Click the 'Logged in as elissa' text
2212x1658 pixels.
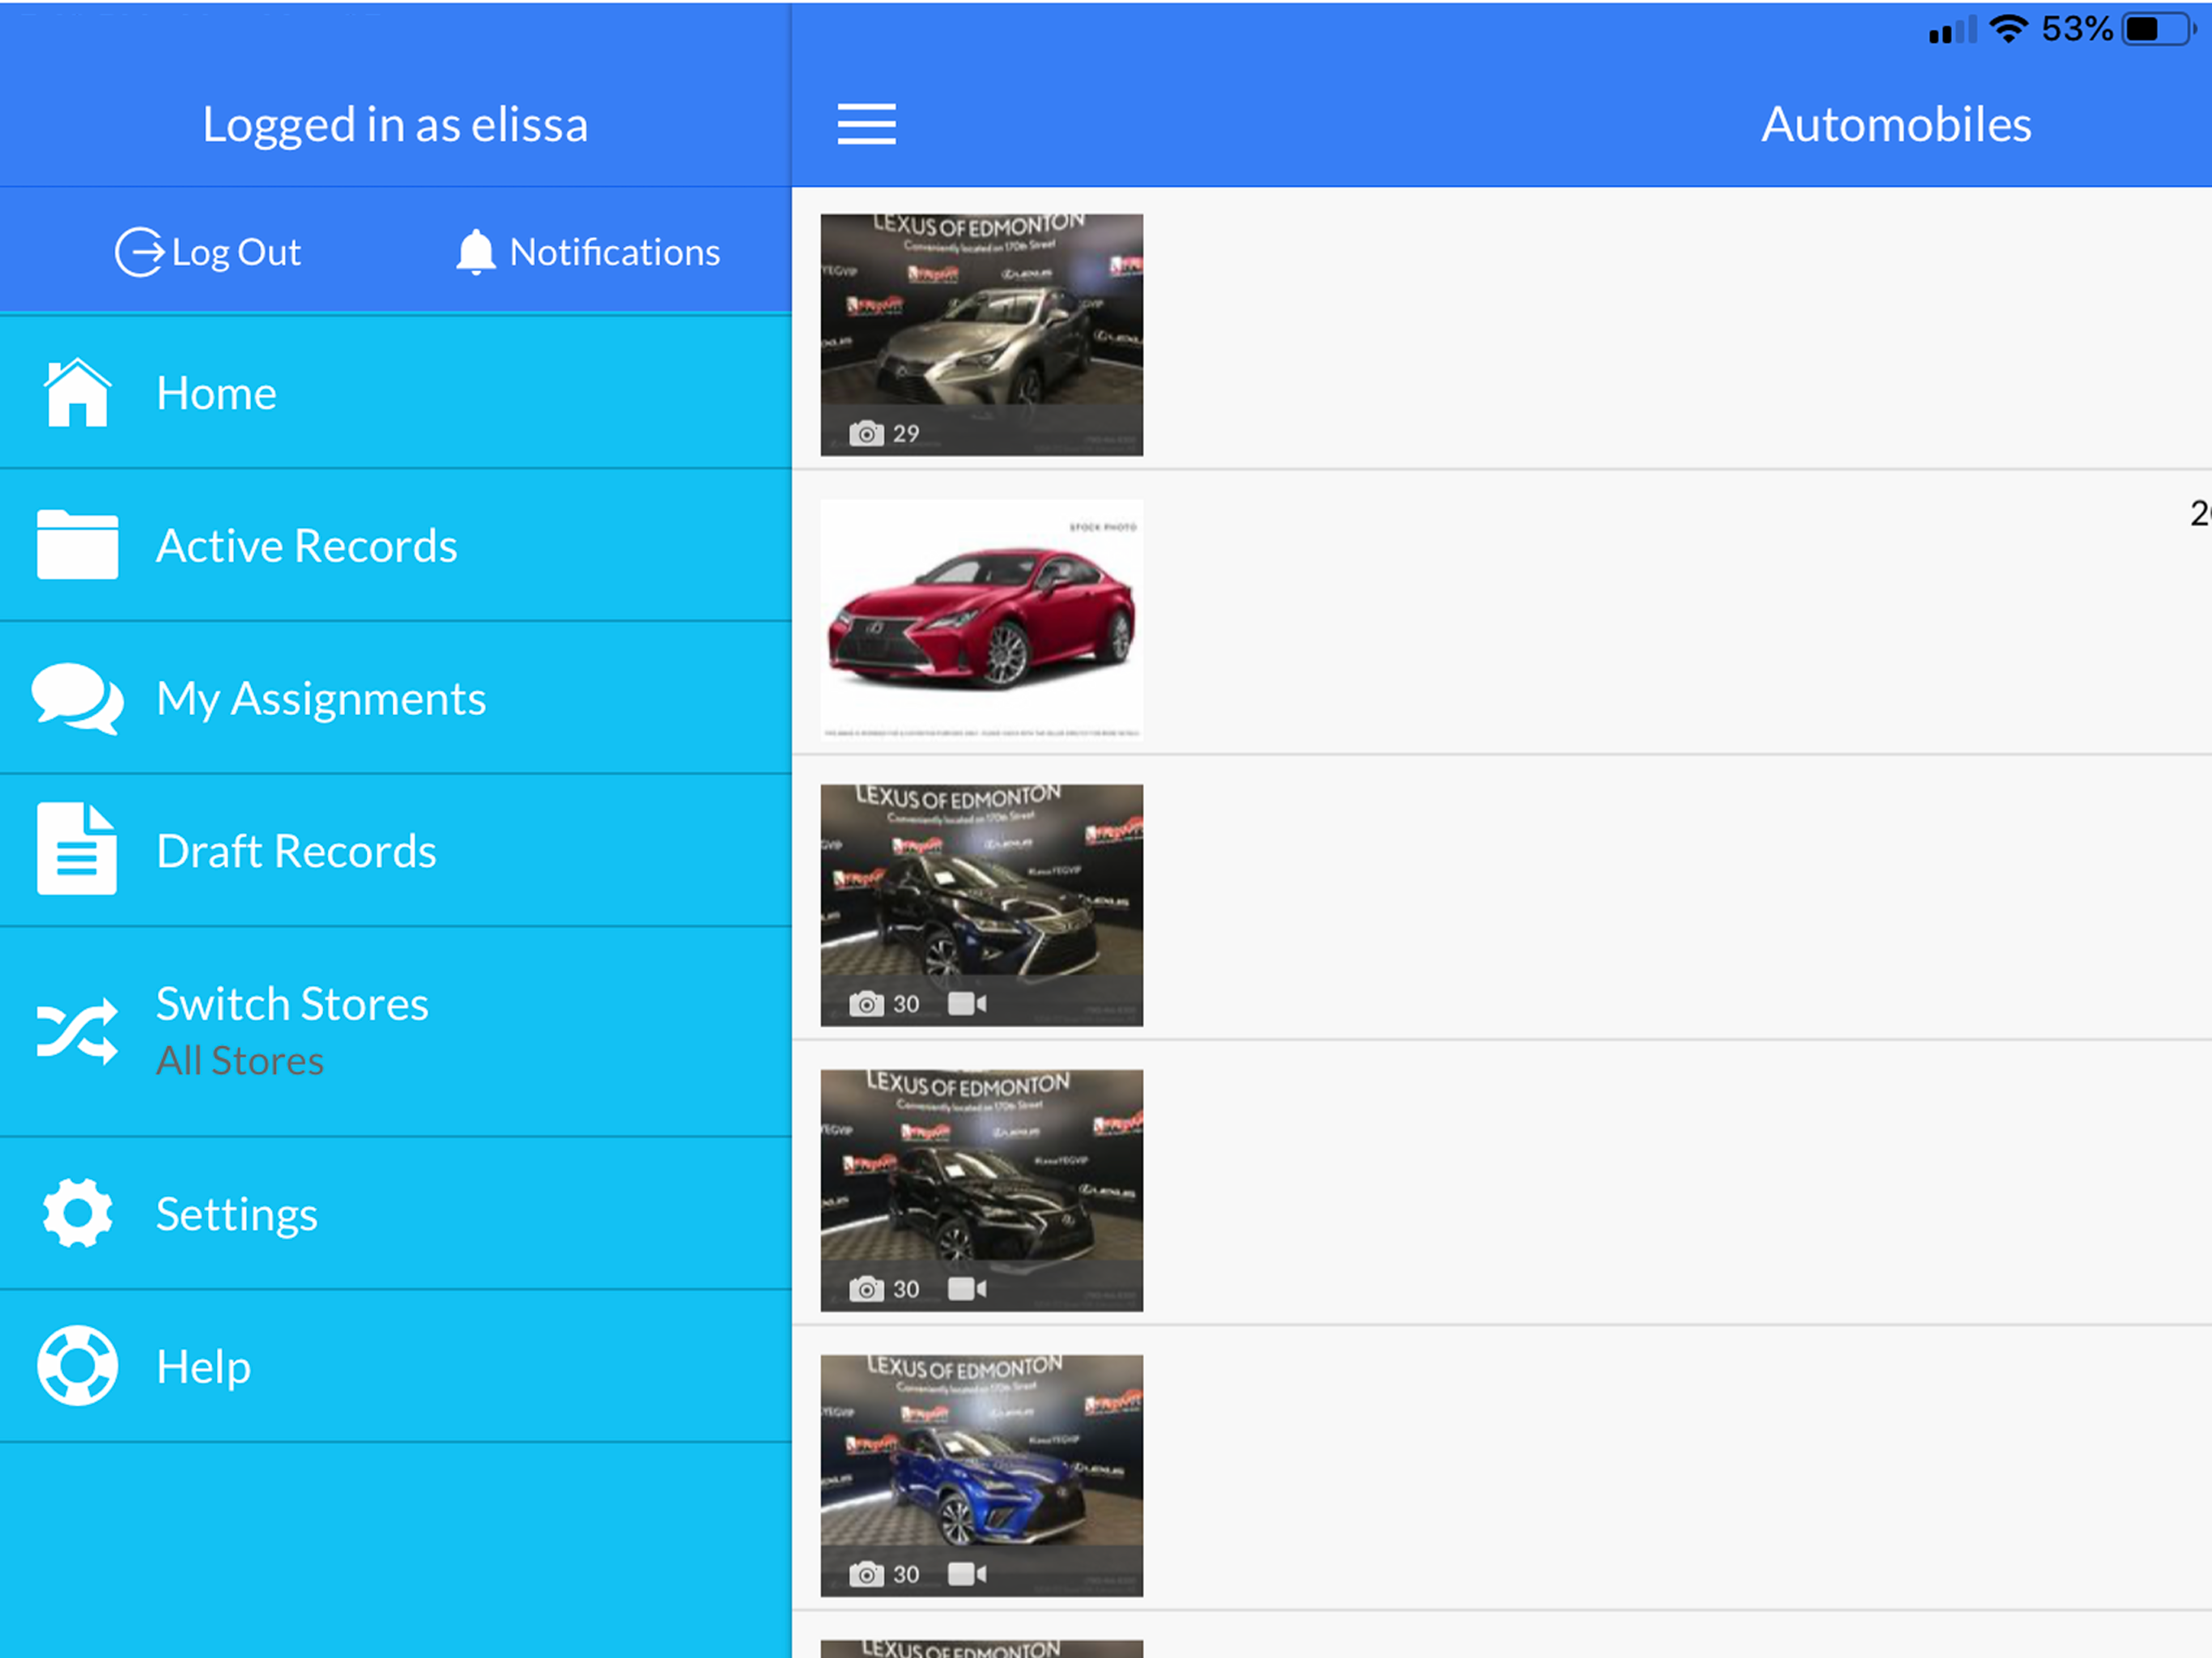pos(395,125)
